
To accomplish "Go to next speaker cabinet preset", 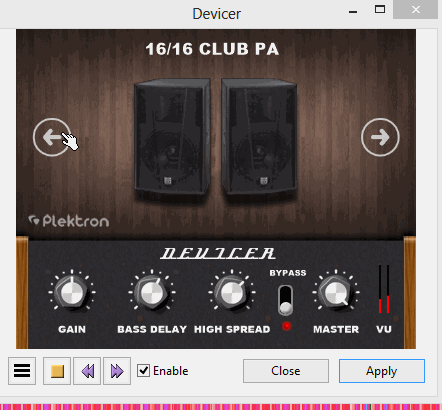I will click(x=380, y=137).
